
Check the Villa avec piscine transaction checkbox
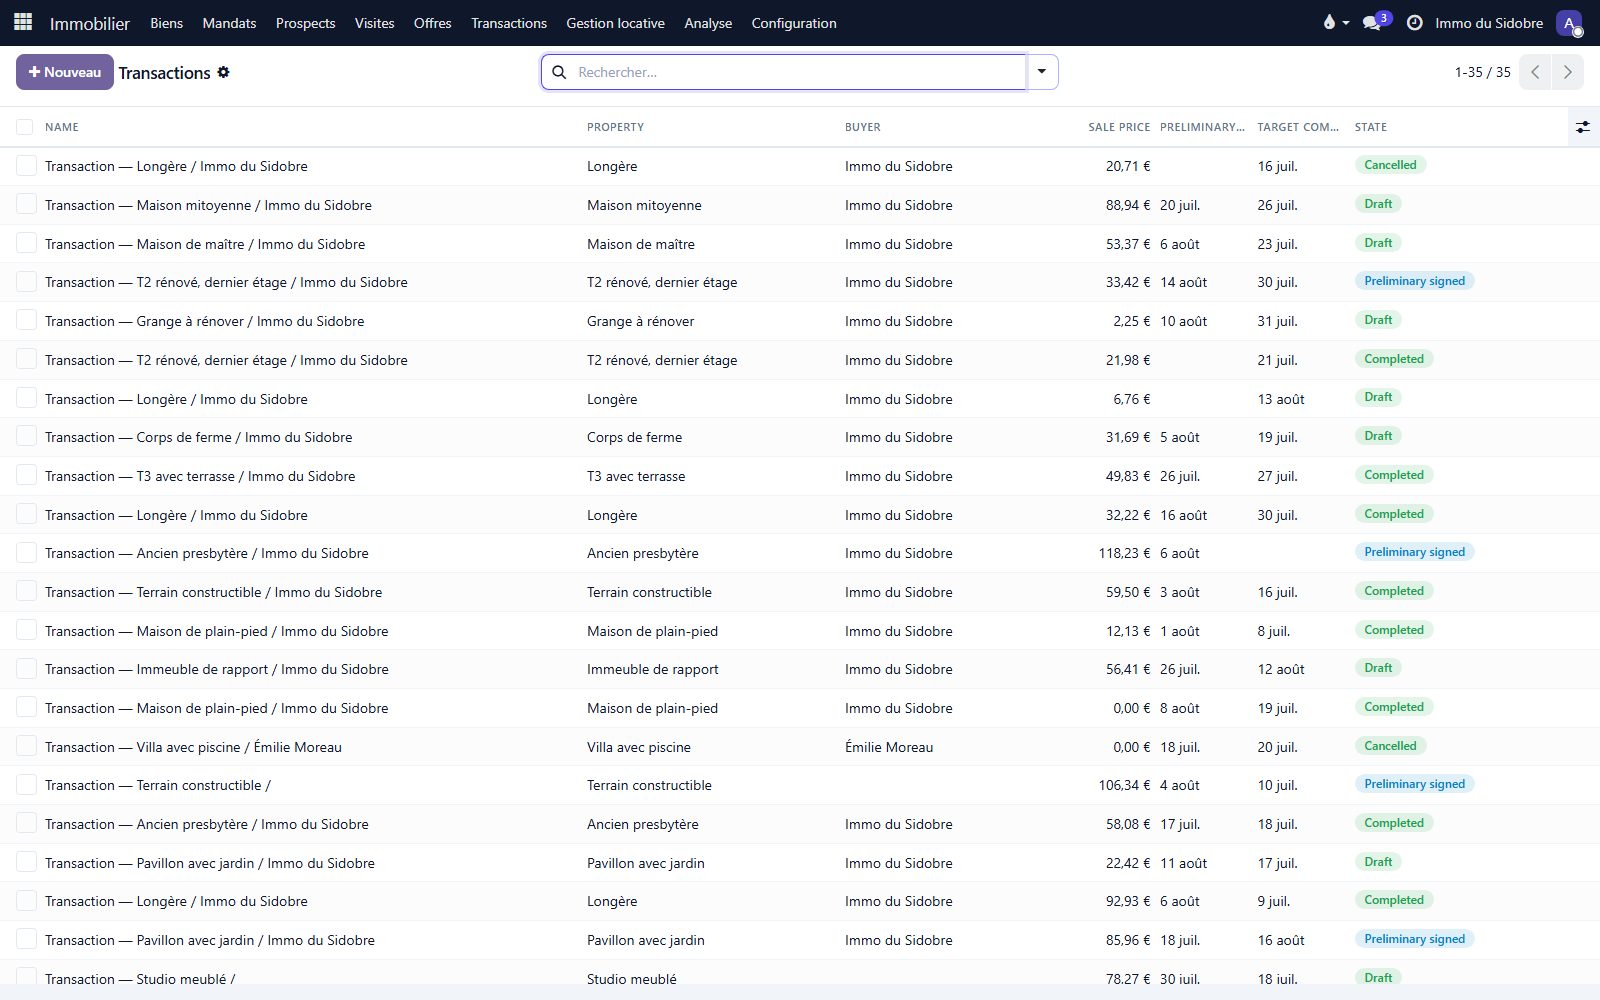coord(27,746)
